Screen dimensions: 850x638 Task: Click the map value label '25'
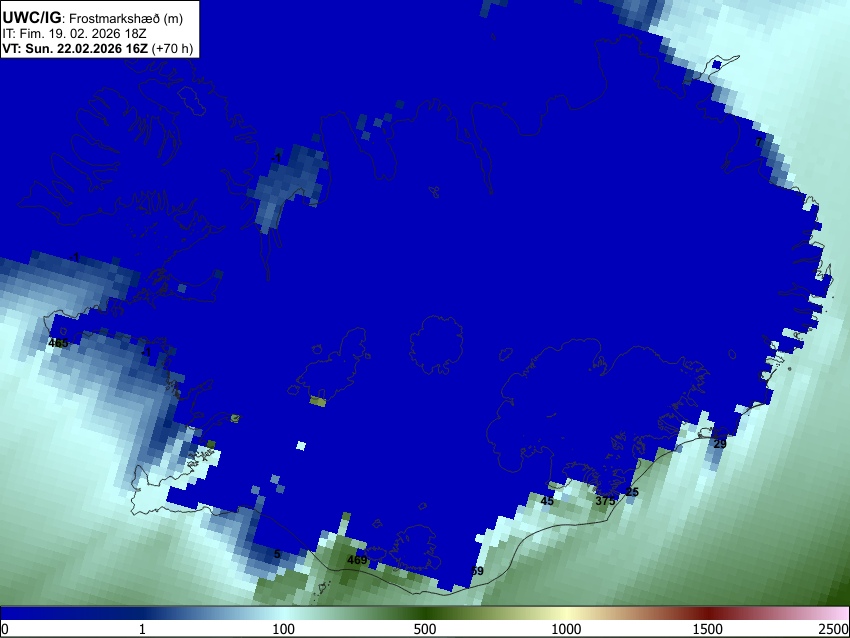coord(632,492)
